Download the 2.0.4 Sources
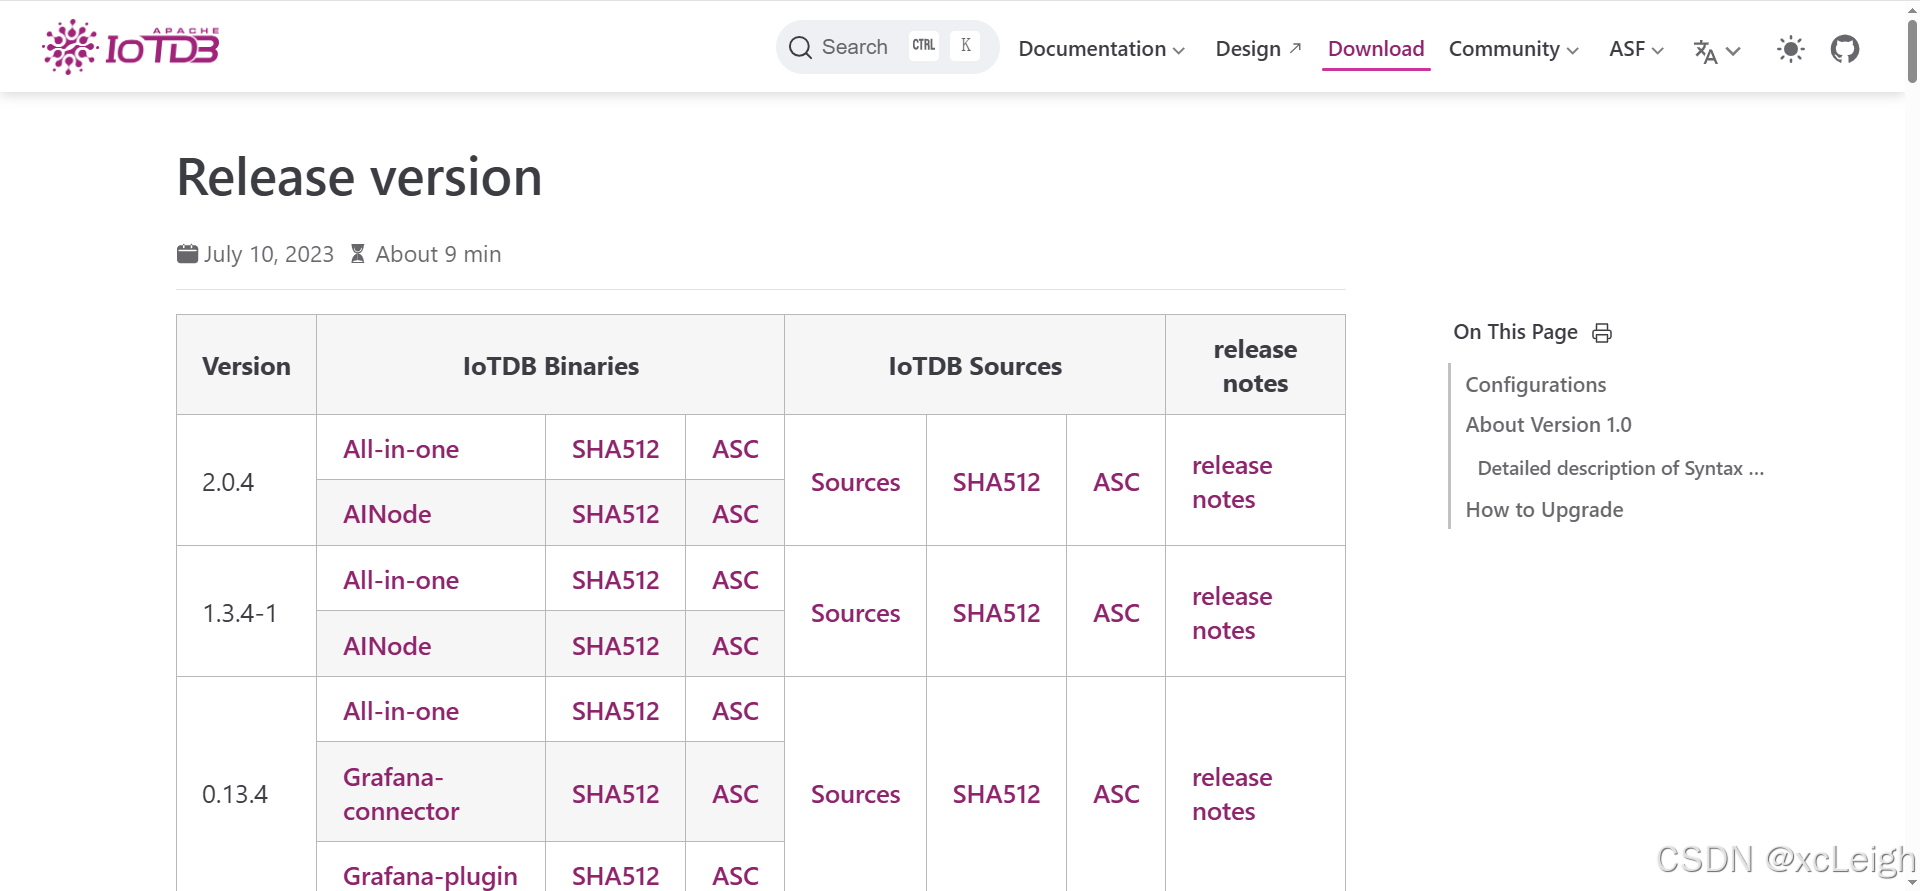This screenshot has width=1920, height=891. (855, 482)
